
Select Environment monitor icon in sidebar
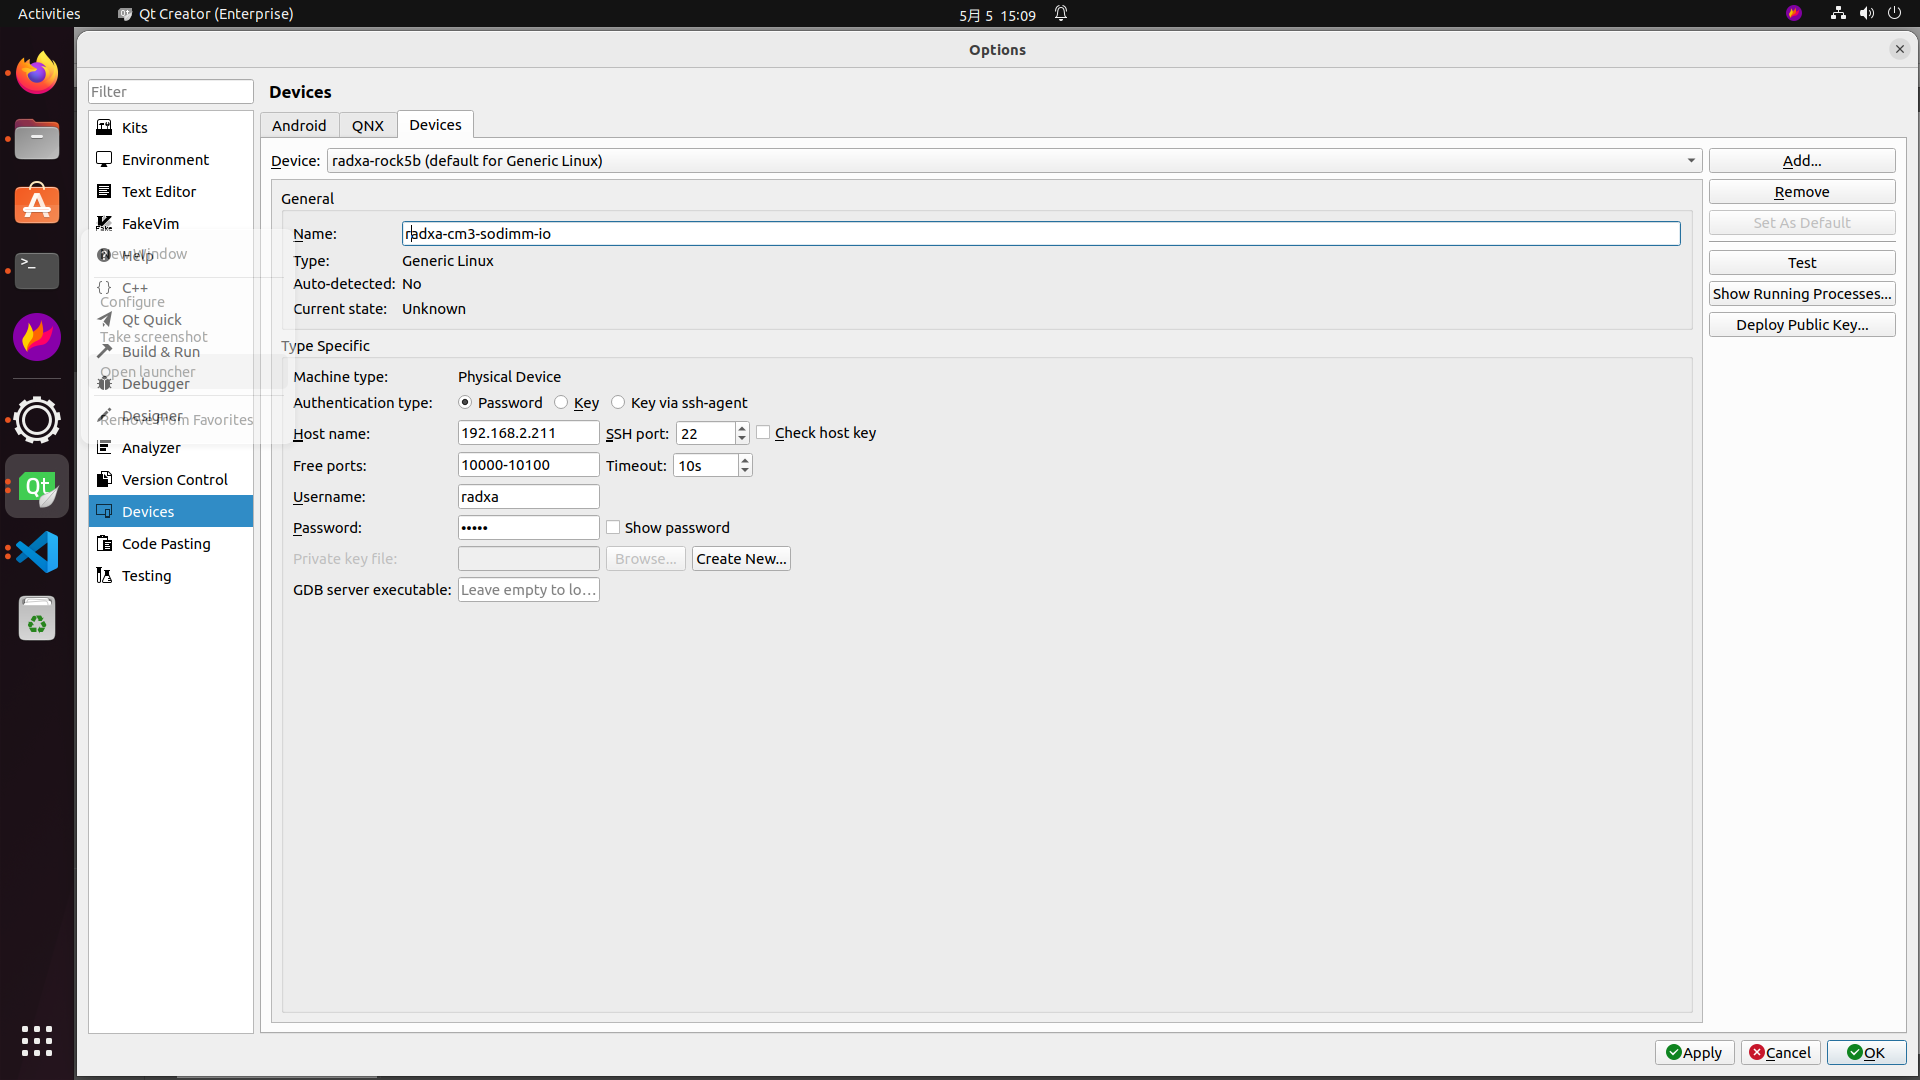point(104,159)
